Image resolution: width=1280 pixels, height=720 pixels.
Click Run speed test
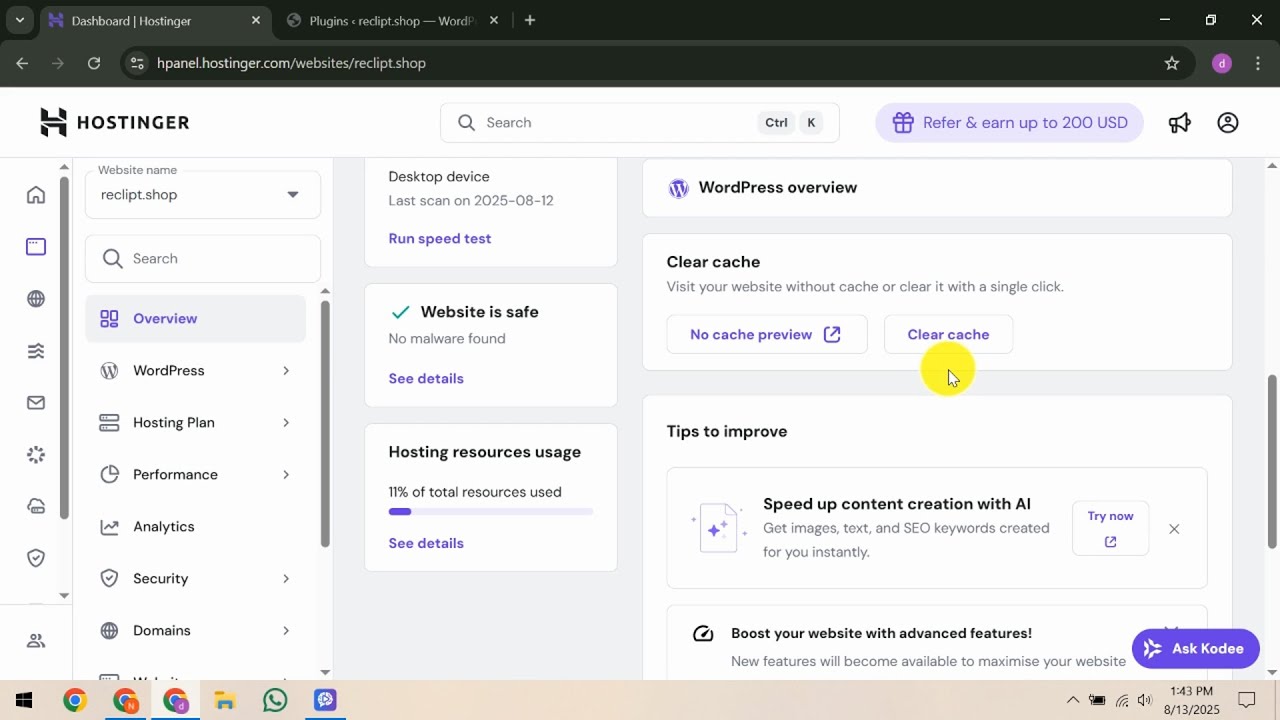440,239
